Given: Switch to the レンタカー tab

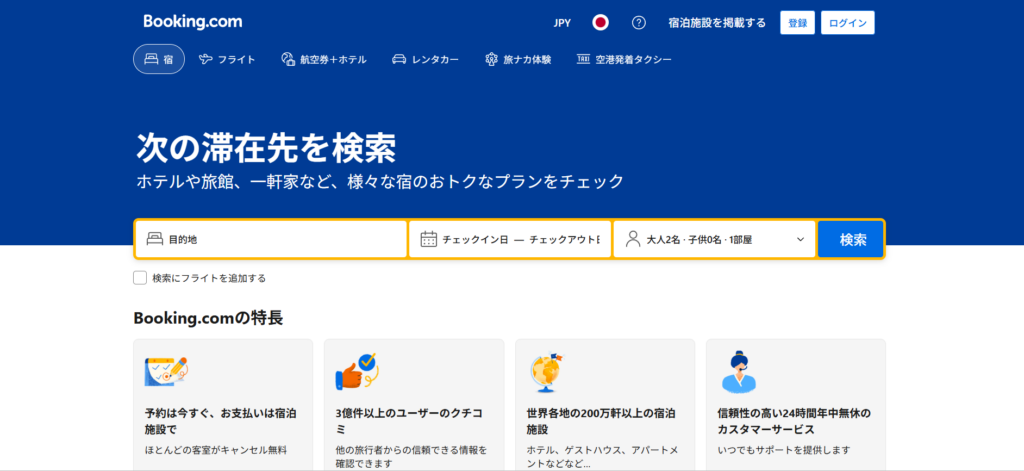Looking at the screenshot, I should coord(425,59).
